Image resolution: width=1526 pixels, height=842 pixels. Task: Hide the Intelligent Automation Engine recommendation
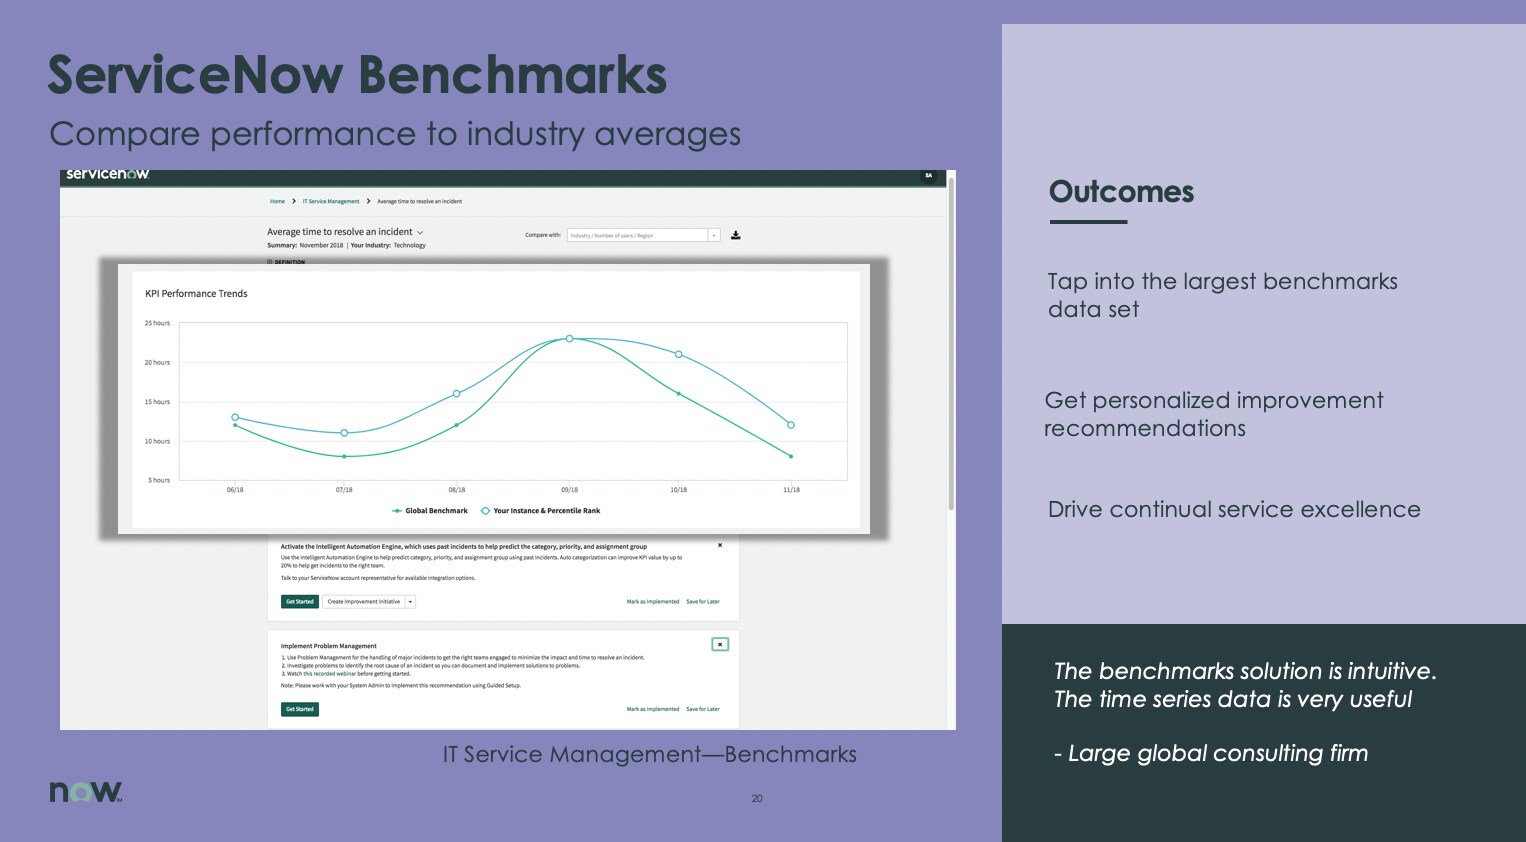[720, 545]
